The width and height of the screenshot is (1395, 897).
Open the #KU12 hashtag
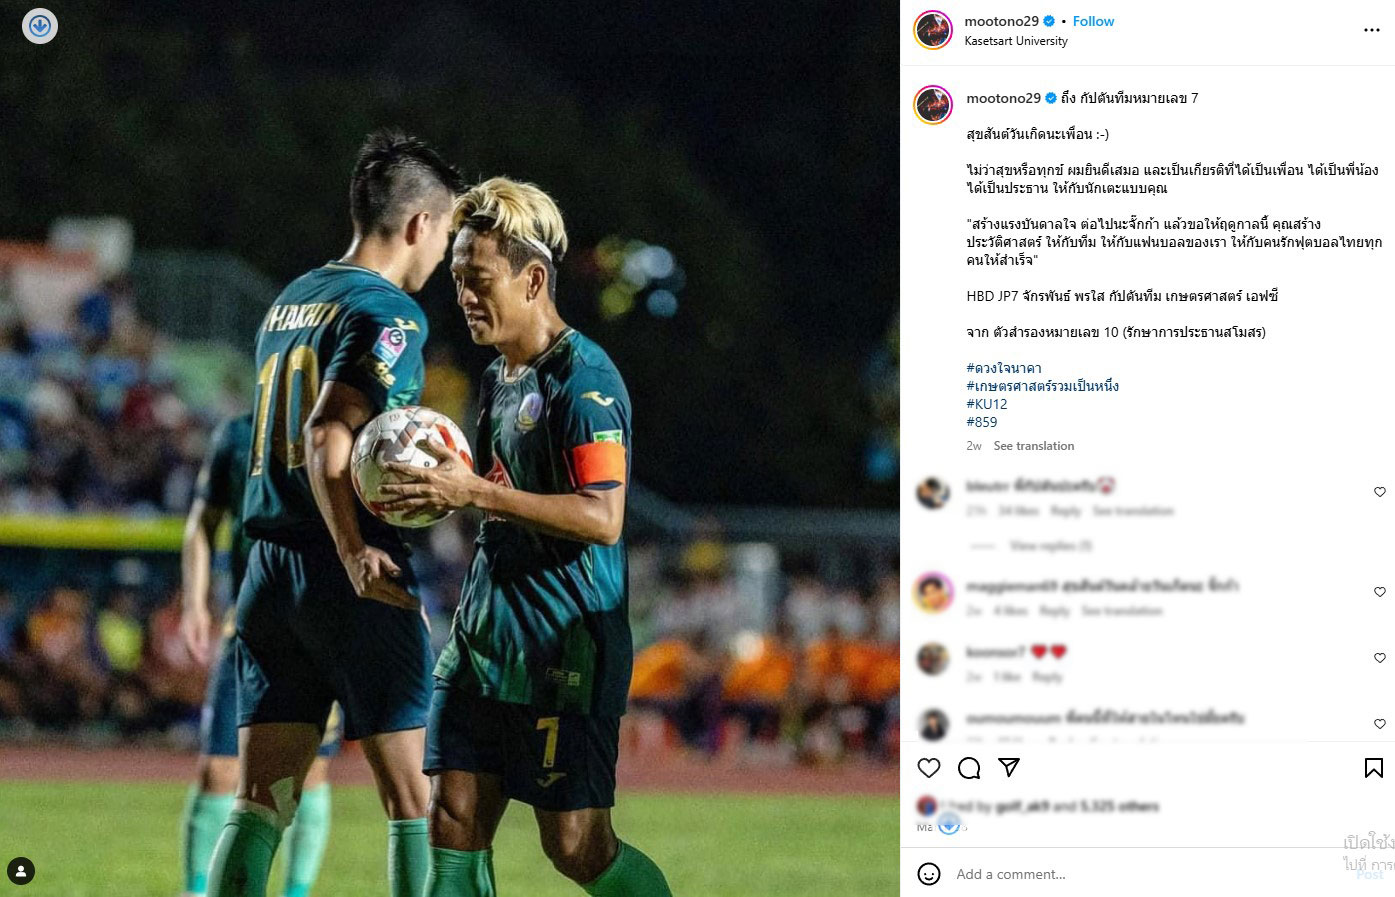pyautogui.click(x=987, y=404)
